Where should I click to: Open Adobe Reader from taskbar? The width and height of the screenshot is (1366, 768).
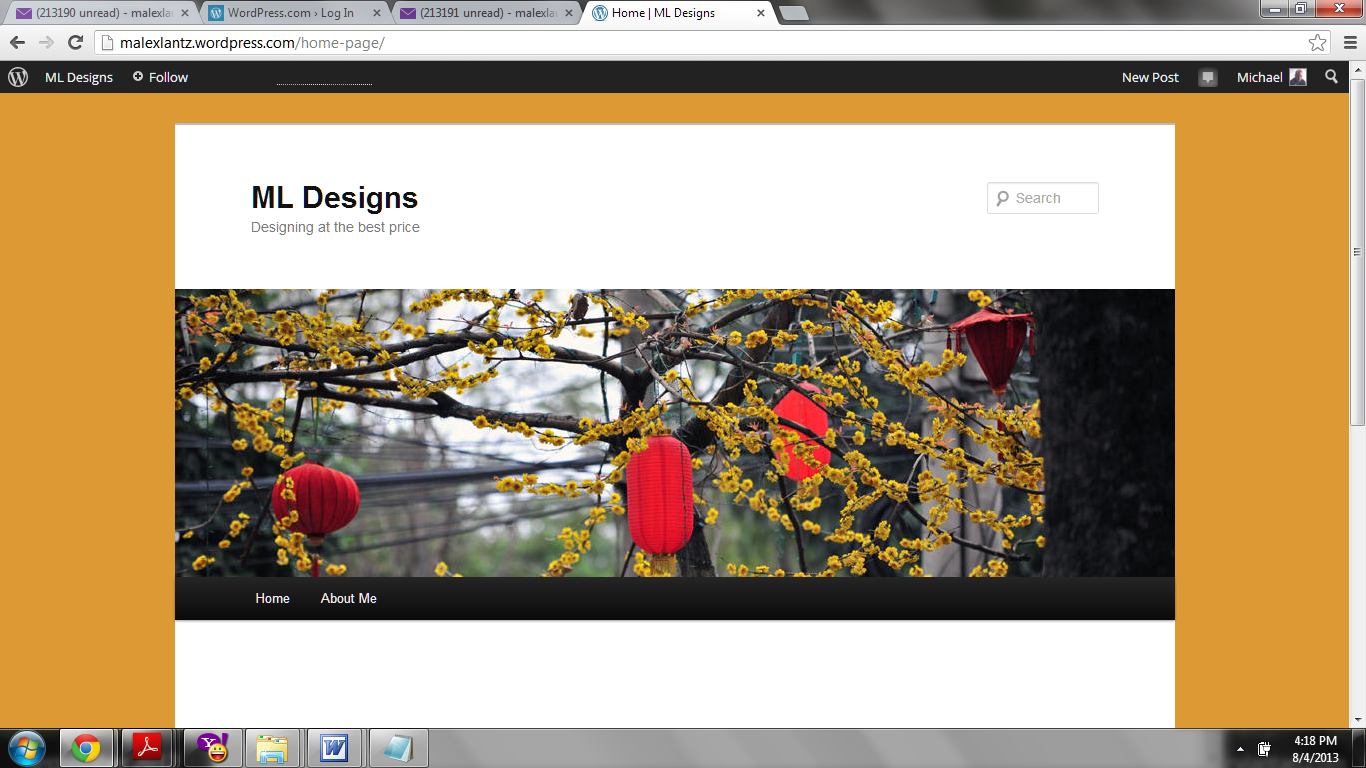(148, 748)
